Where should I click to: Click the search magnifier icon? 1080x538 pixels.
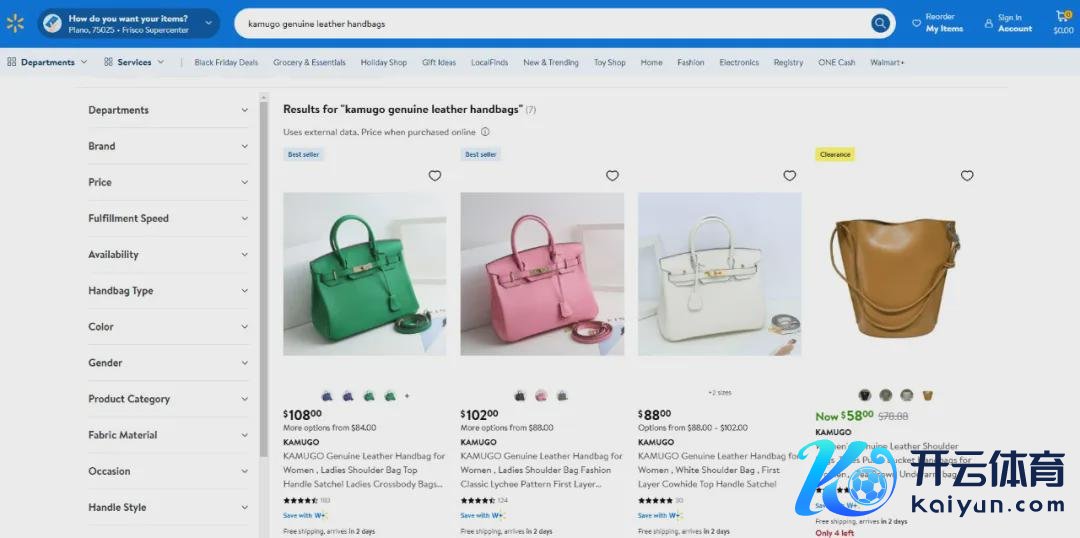[880, 23]
